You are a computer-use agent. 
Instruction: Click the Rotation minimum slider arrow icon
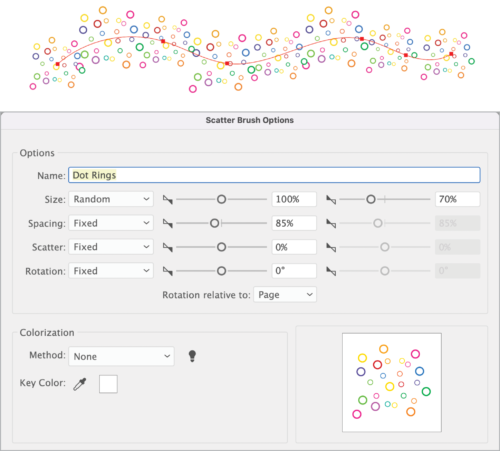(x=168, y=271)
